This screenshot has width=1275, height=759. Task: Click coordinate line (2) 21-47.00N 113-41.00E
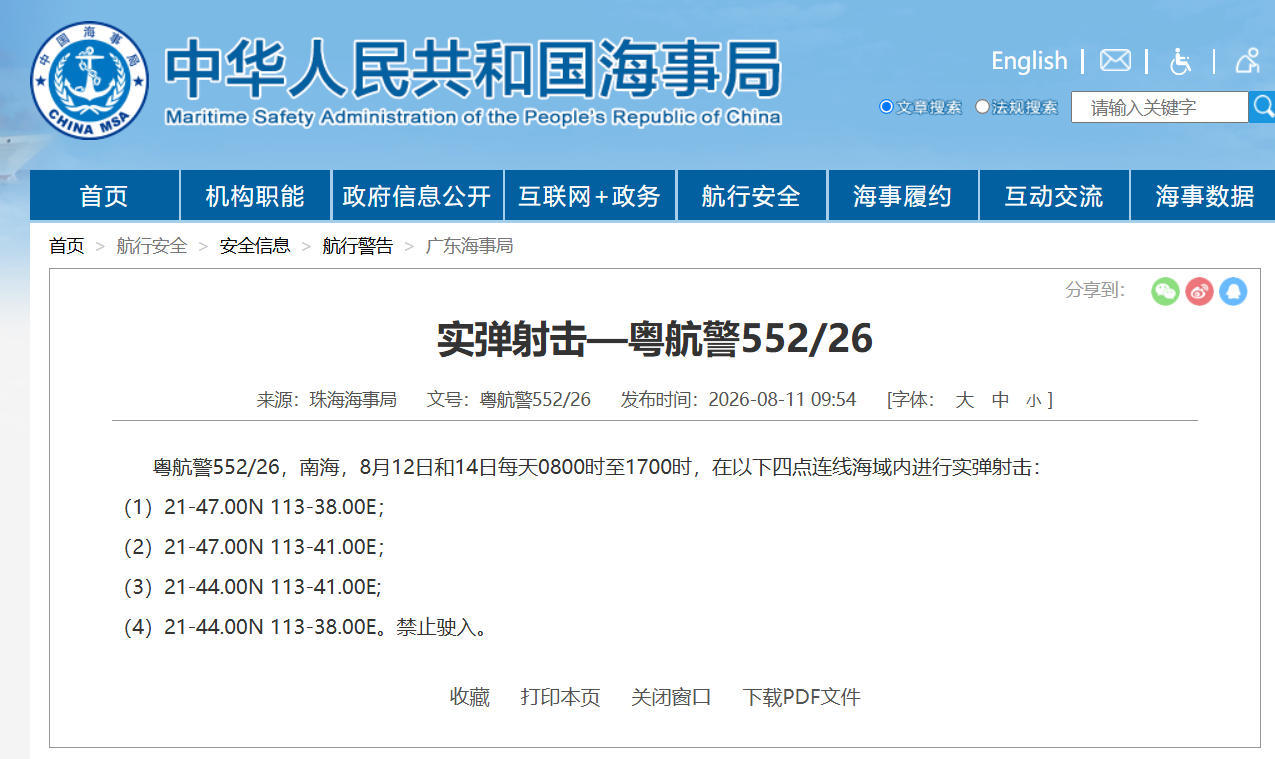pos(254,547)
